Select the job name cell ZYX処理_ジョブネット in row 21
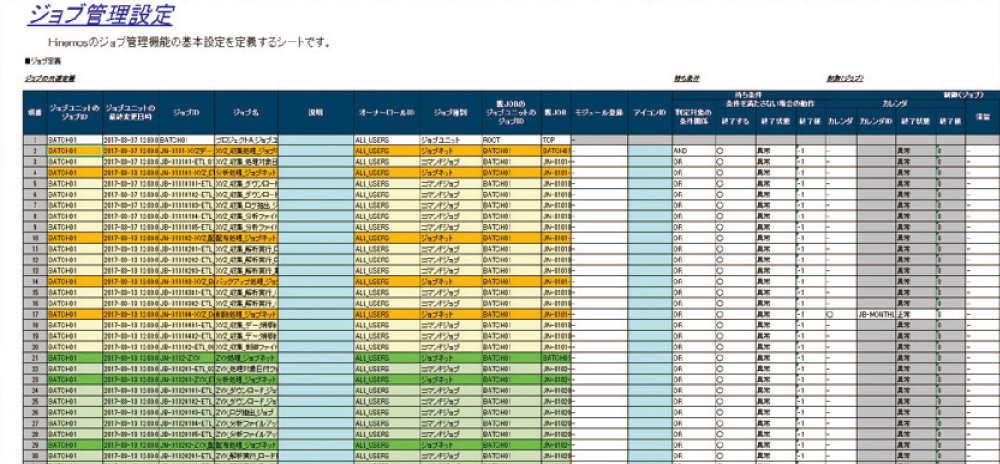Viewport: 1000px width, 464px height. pyautogui.click(x=246, y=358)
